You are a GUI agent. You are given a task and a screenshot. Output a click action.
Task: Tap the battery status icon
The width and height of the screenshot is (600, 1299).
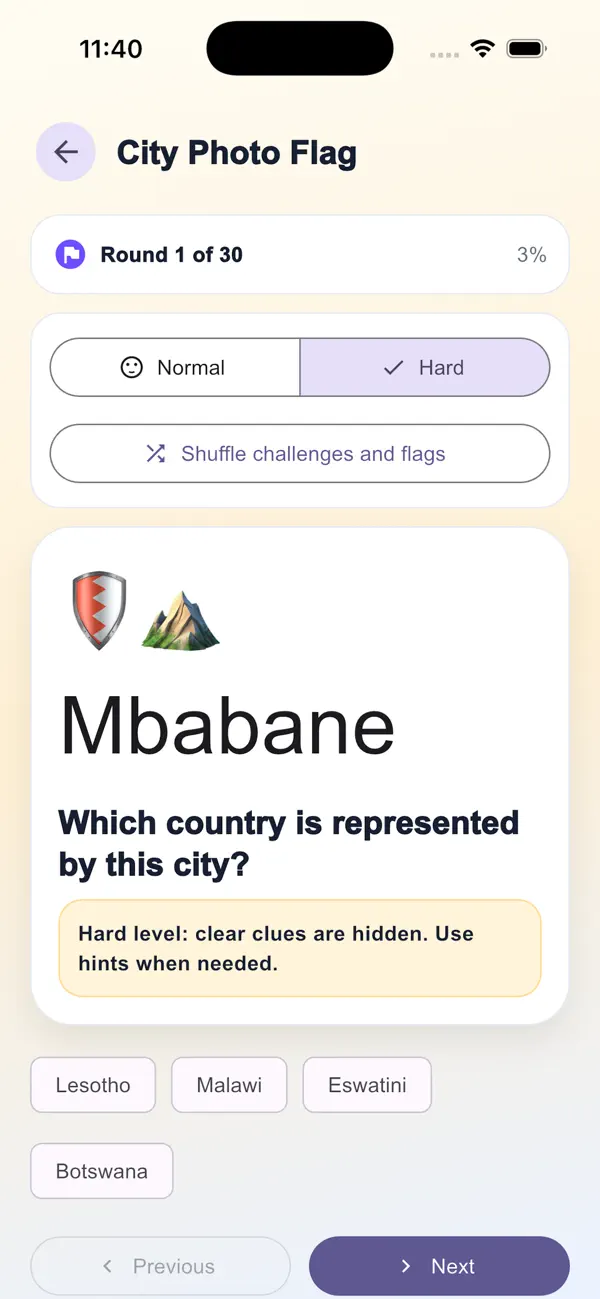[526, 49]
